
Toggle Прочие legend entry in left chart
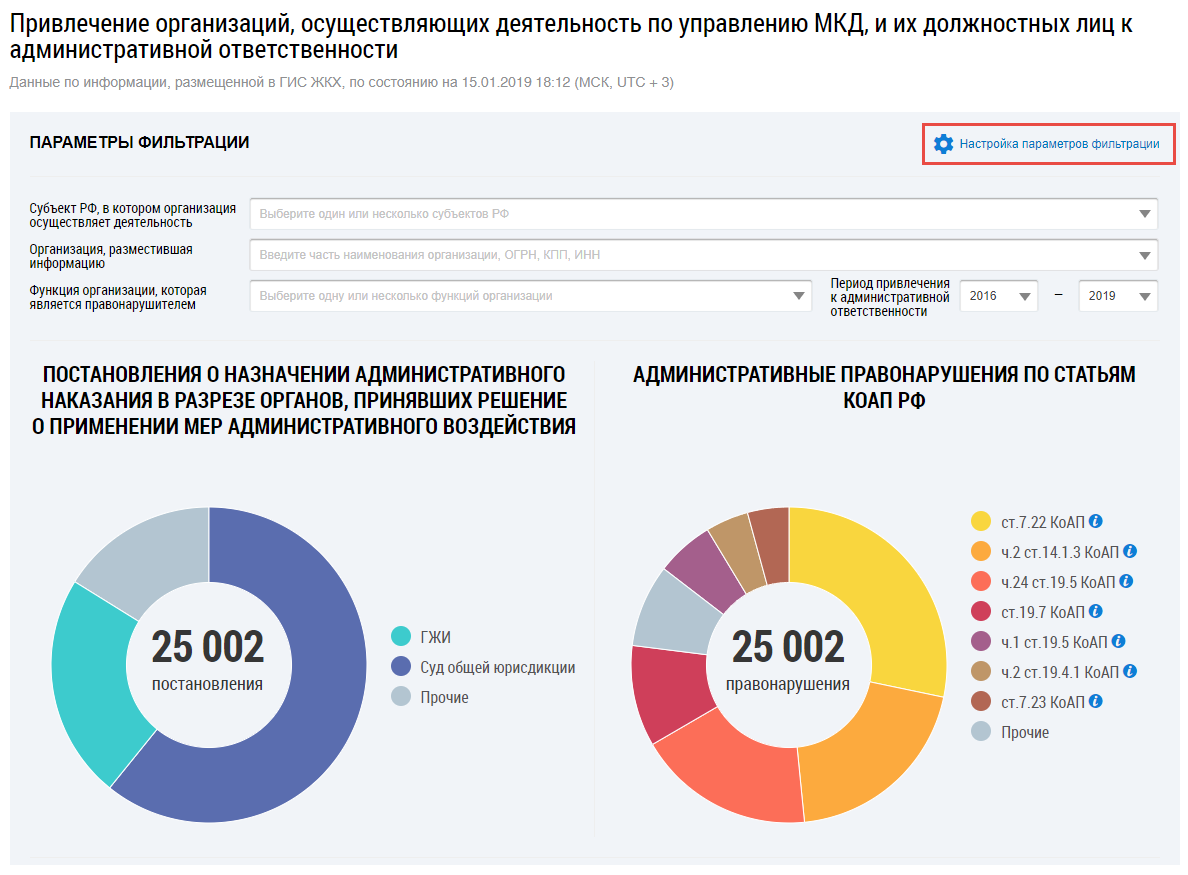(x=444, y=697)
